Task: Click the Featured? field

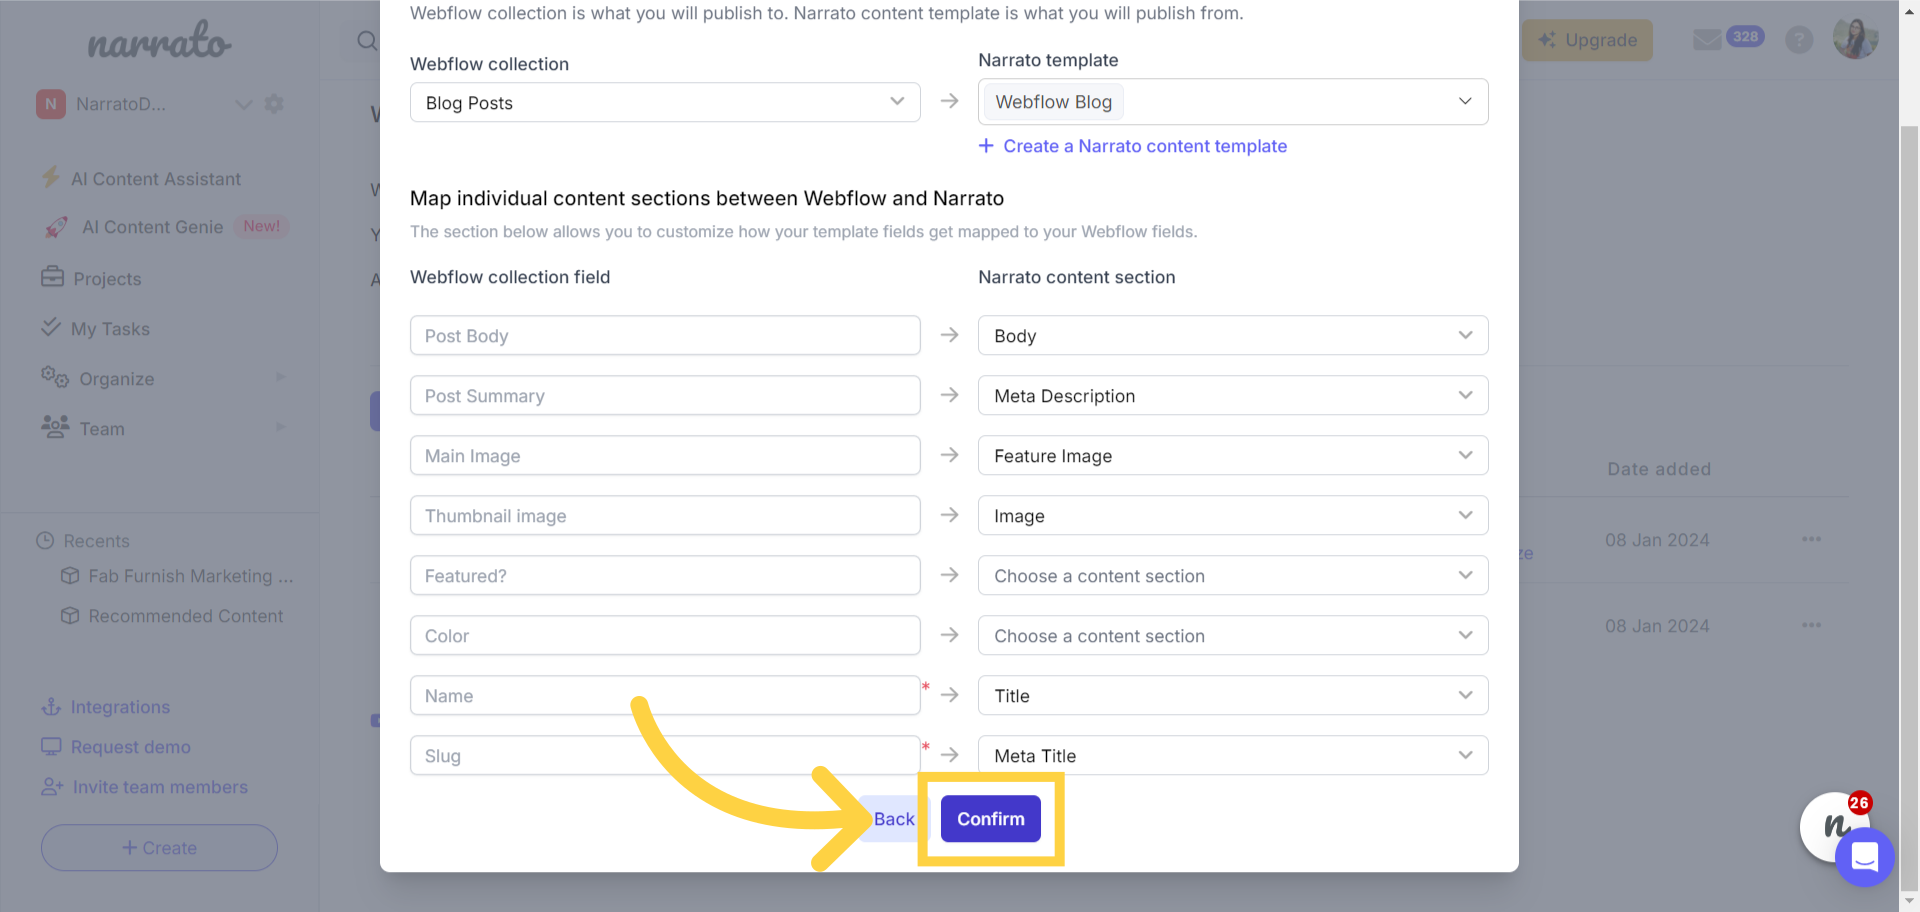Action: point(665,576)
